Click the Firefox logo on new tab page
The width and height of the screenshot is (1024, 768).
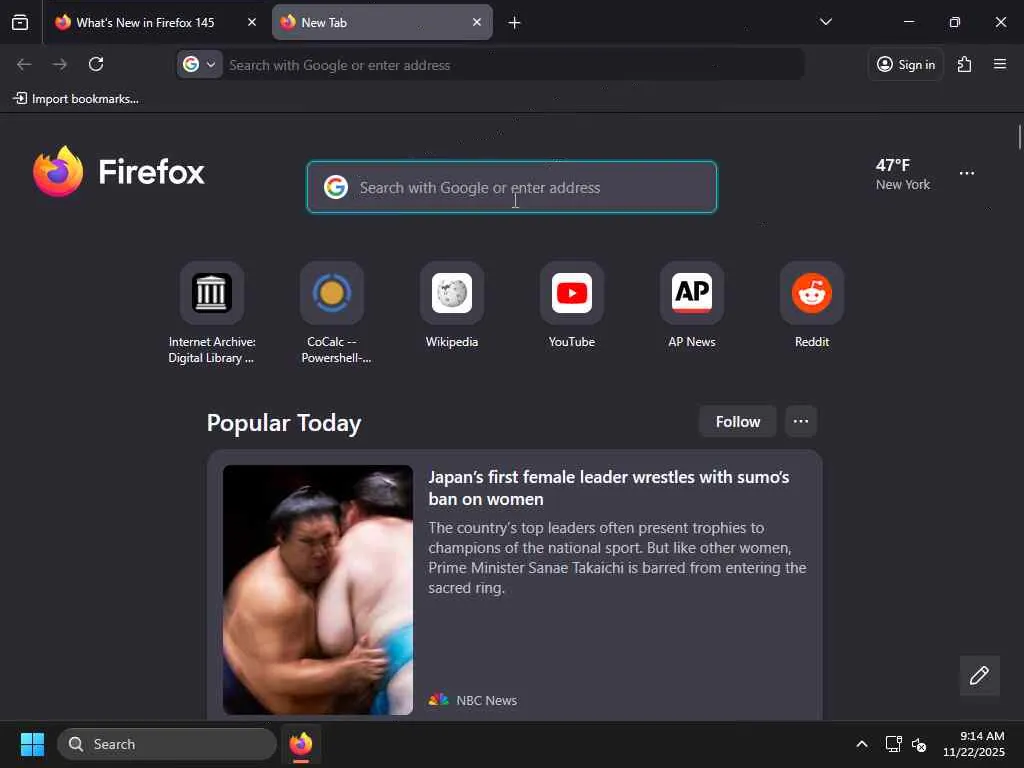[x=118, y=171]
